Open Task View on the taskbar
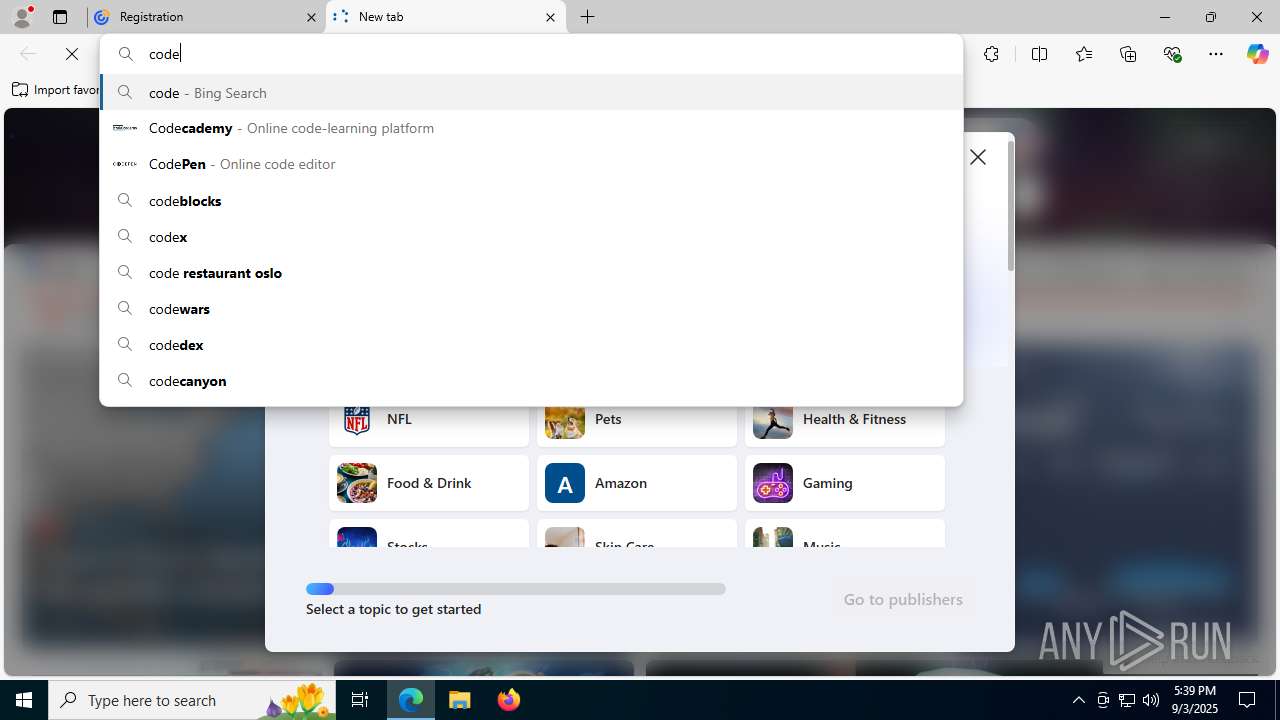Screen dimensions: 1280x720 point(360,700)
